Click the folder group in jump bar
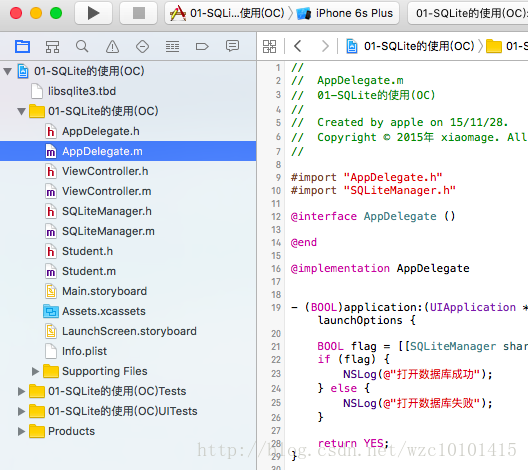Viewport: 528px width, 470px height. 494,46
